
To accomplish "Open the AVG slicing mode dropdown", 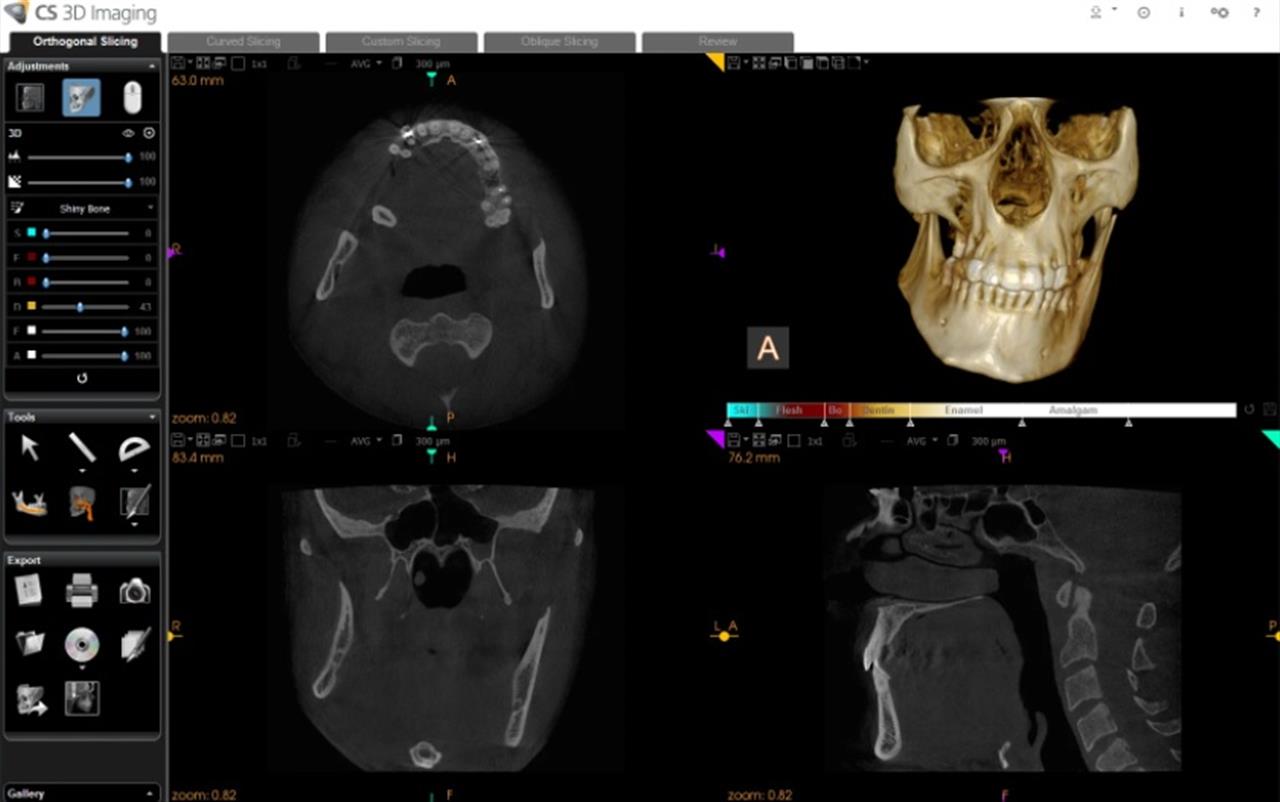I will click(x=362, y=62).
